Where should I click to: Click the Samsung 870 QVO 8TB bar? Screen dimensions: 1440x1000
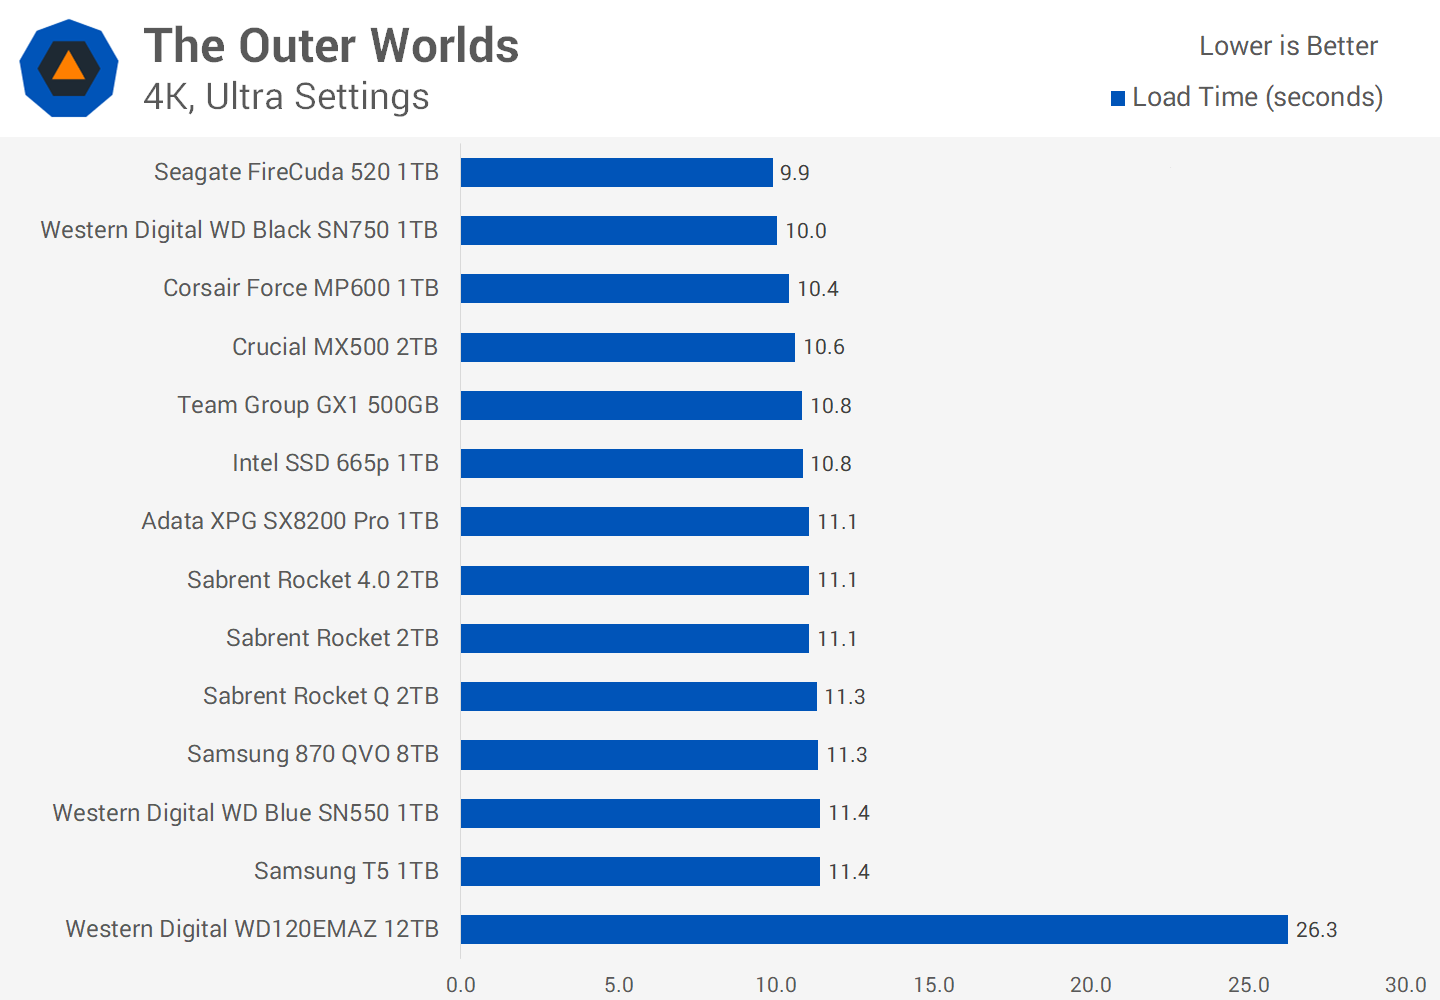pos(638,754)
